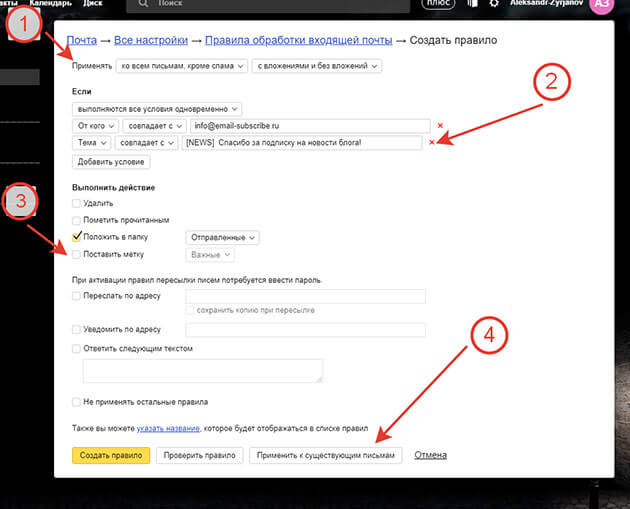The width and height of the screenshot is (630, 509).
Task: Open 'Все настройки' breadcrumb link
Action: click(151, 40)
